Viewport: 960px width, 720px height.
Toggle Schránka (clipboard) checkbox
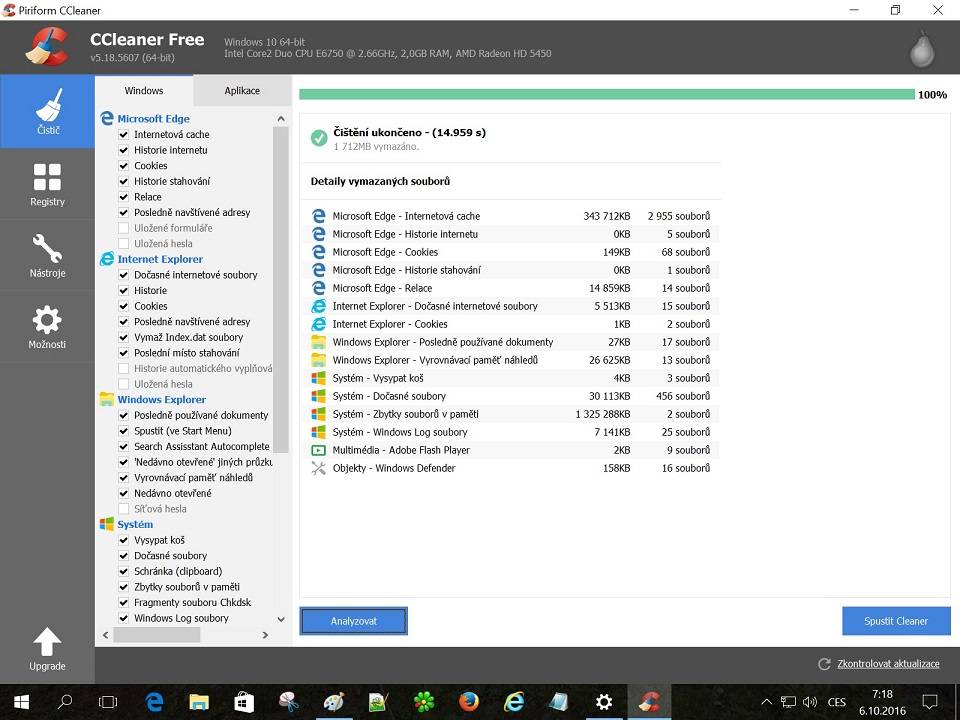pos(124,571)
